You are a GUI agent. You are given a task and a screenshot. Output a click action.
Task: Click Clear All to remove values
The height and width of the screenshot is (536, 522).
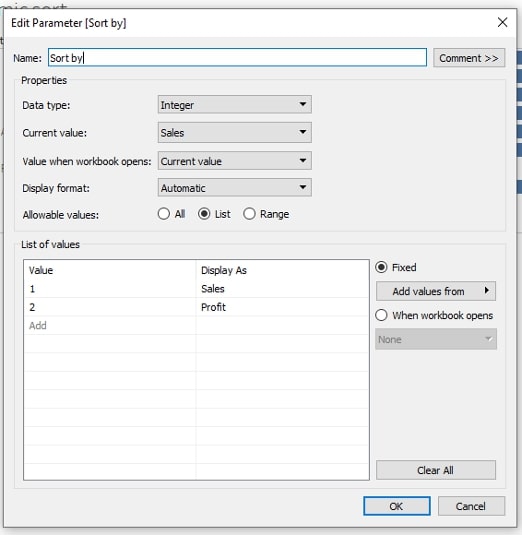click(436, 470)
